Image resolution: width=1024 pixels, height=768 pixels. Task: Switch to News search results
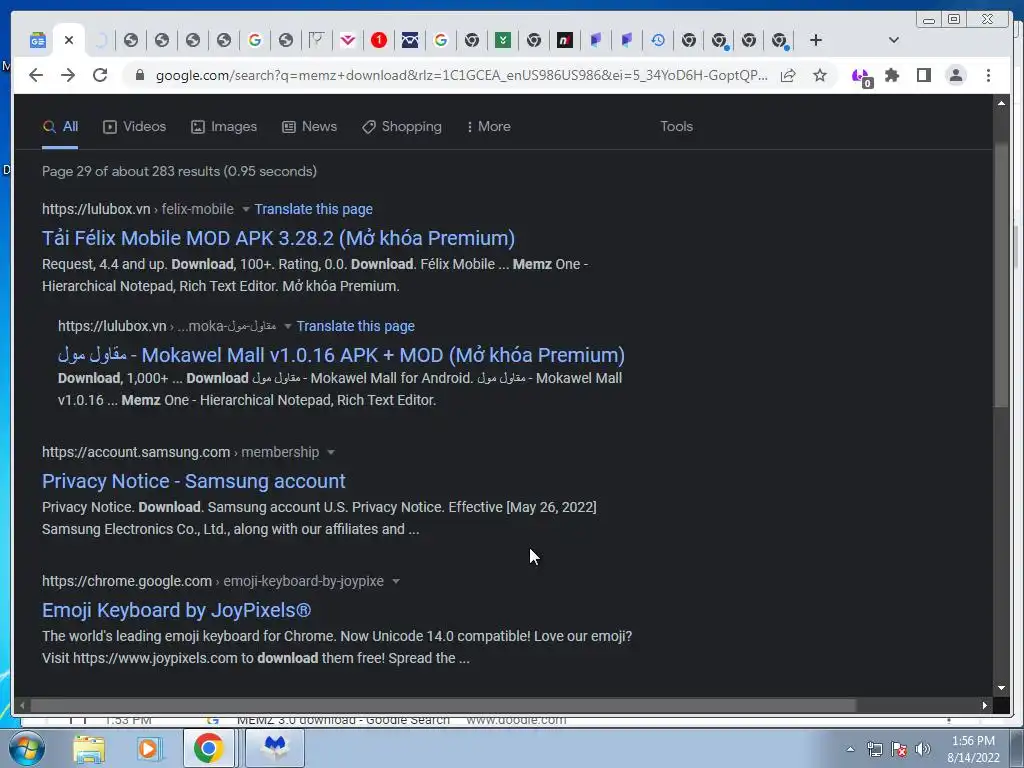pos(310,127)
